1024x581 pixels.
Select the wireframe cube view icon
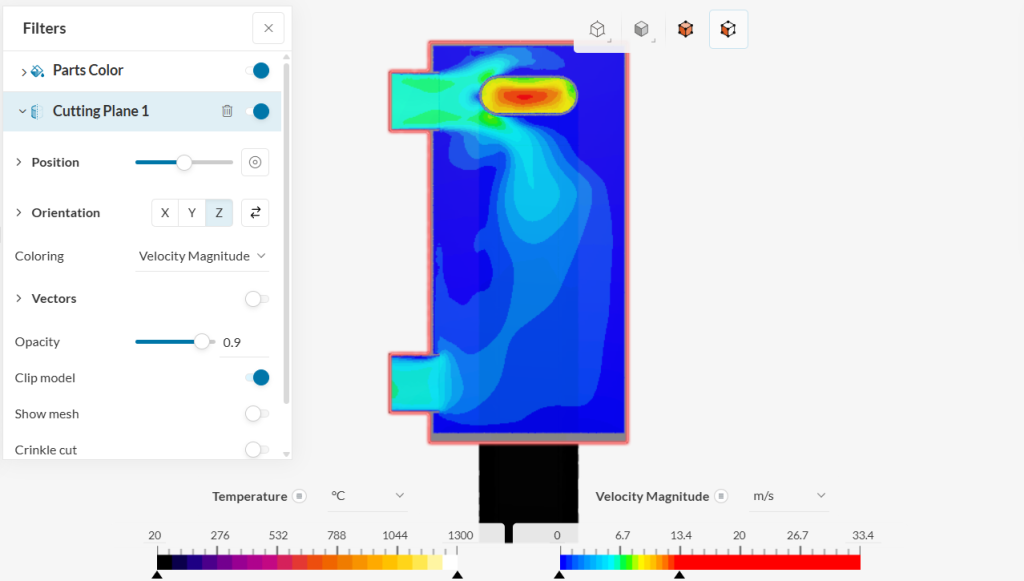point(597,30)
